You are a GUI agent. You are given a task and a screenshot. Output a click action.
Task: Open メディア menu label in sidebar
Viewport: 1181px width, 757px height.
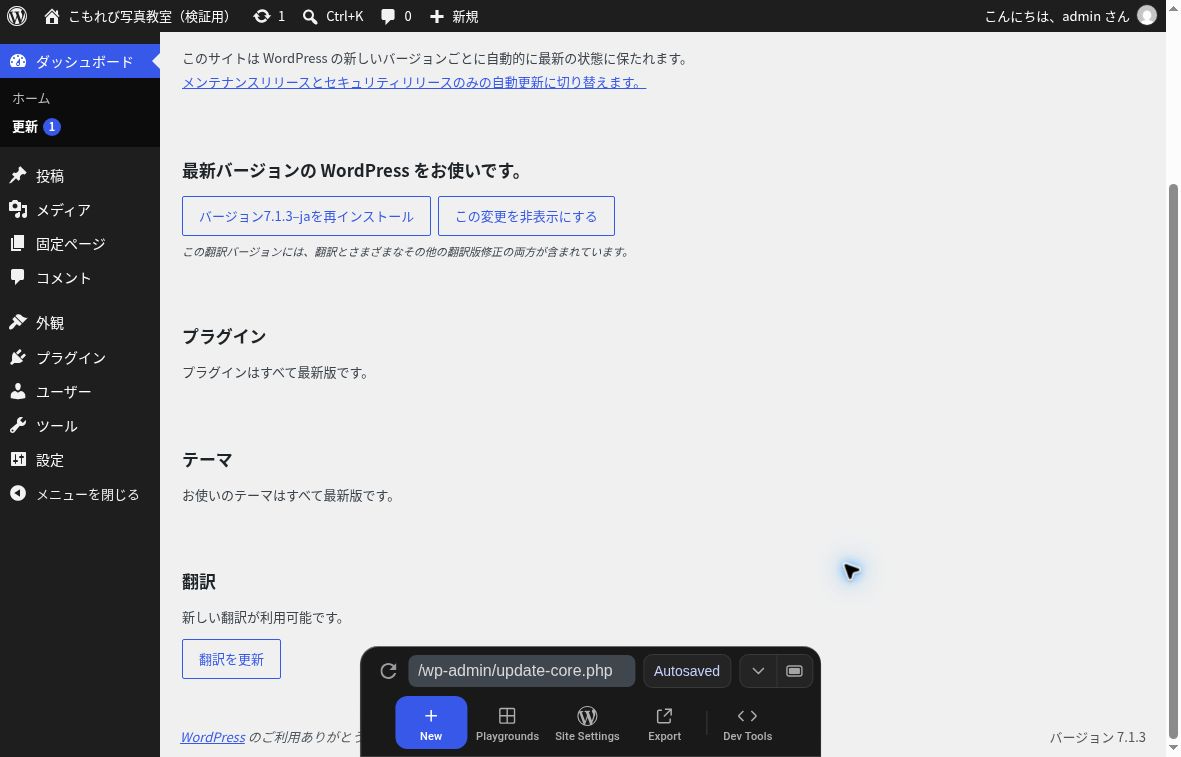pos(63,209)
